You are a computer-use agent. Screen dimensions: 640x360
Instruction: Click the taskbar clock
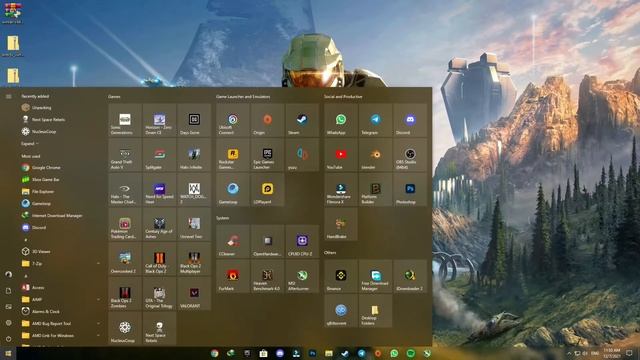tap(612, 353)
